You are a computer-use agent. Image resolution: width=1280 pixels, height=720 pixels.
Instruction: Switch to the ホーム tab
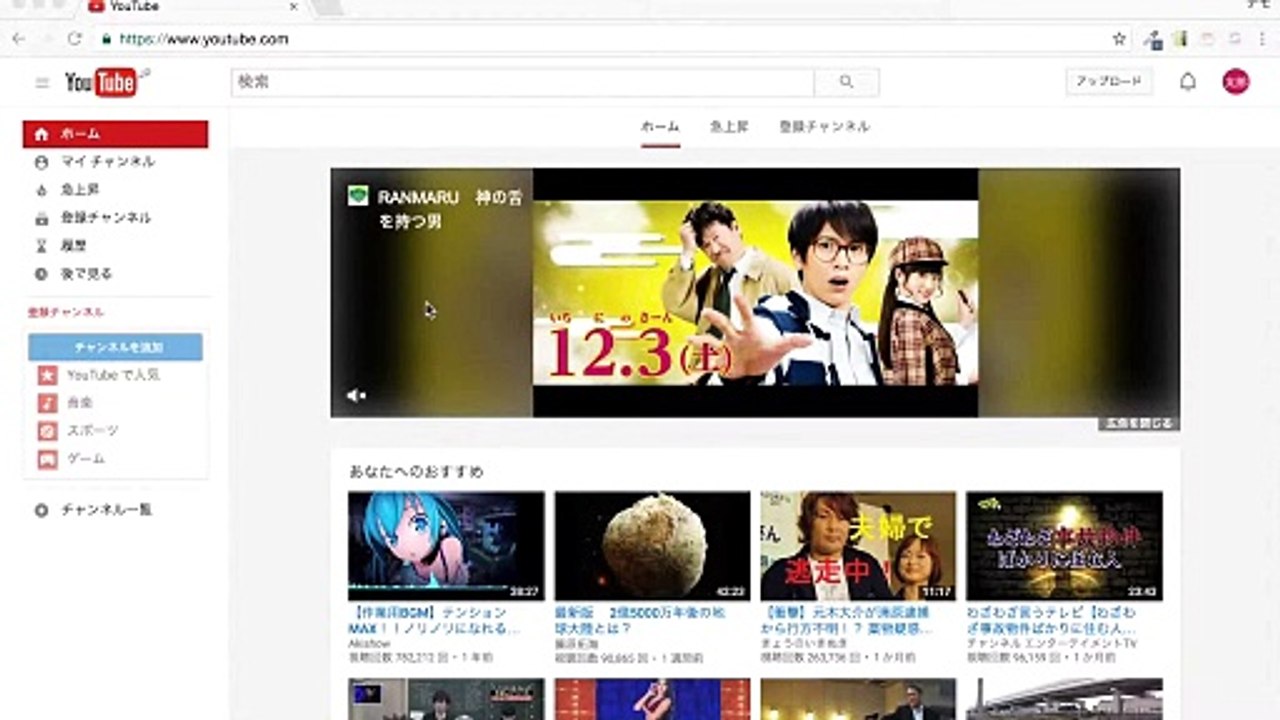[x=660, y=127]
